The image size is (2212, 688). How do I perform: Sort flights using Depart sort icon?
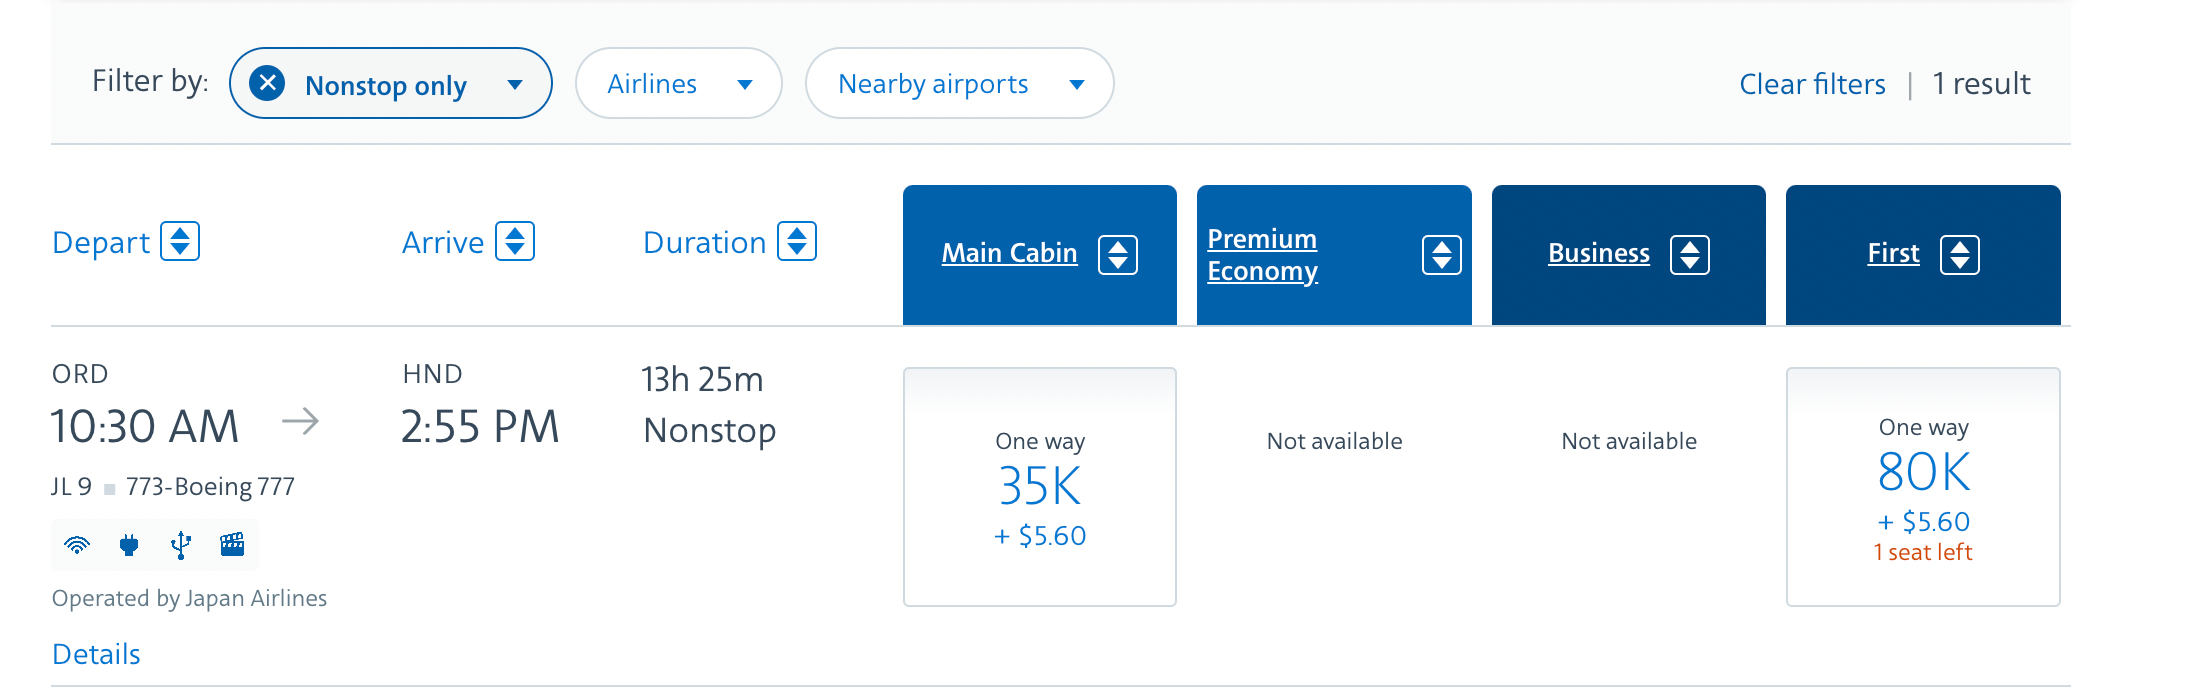pyautogui.click(x=180, y=241)
